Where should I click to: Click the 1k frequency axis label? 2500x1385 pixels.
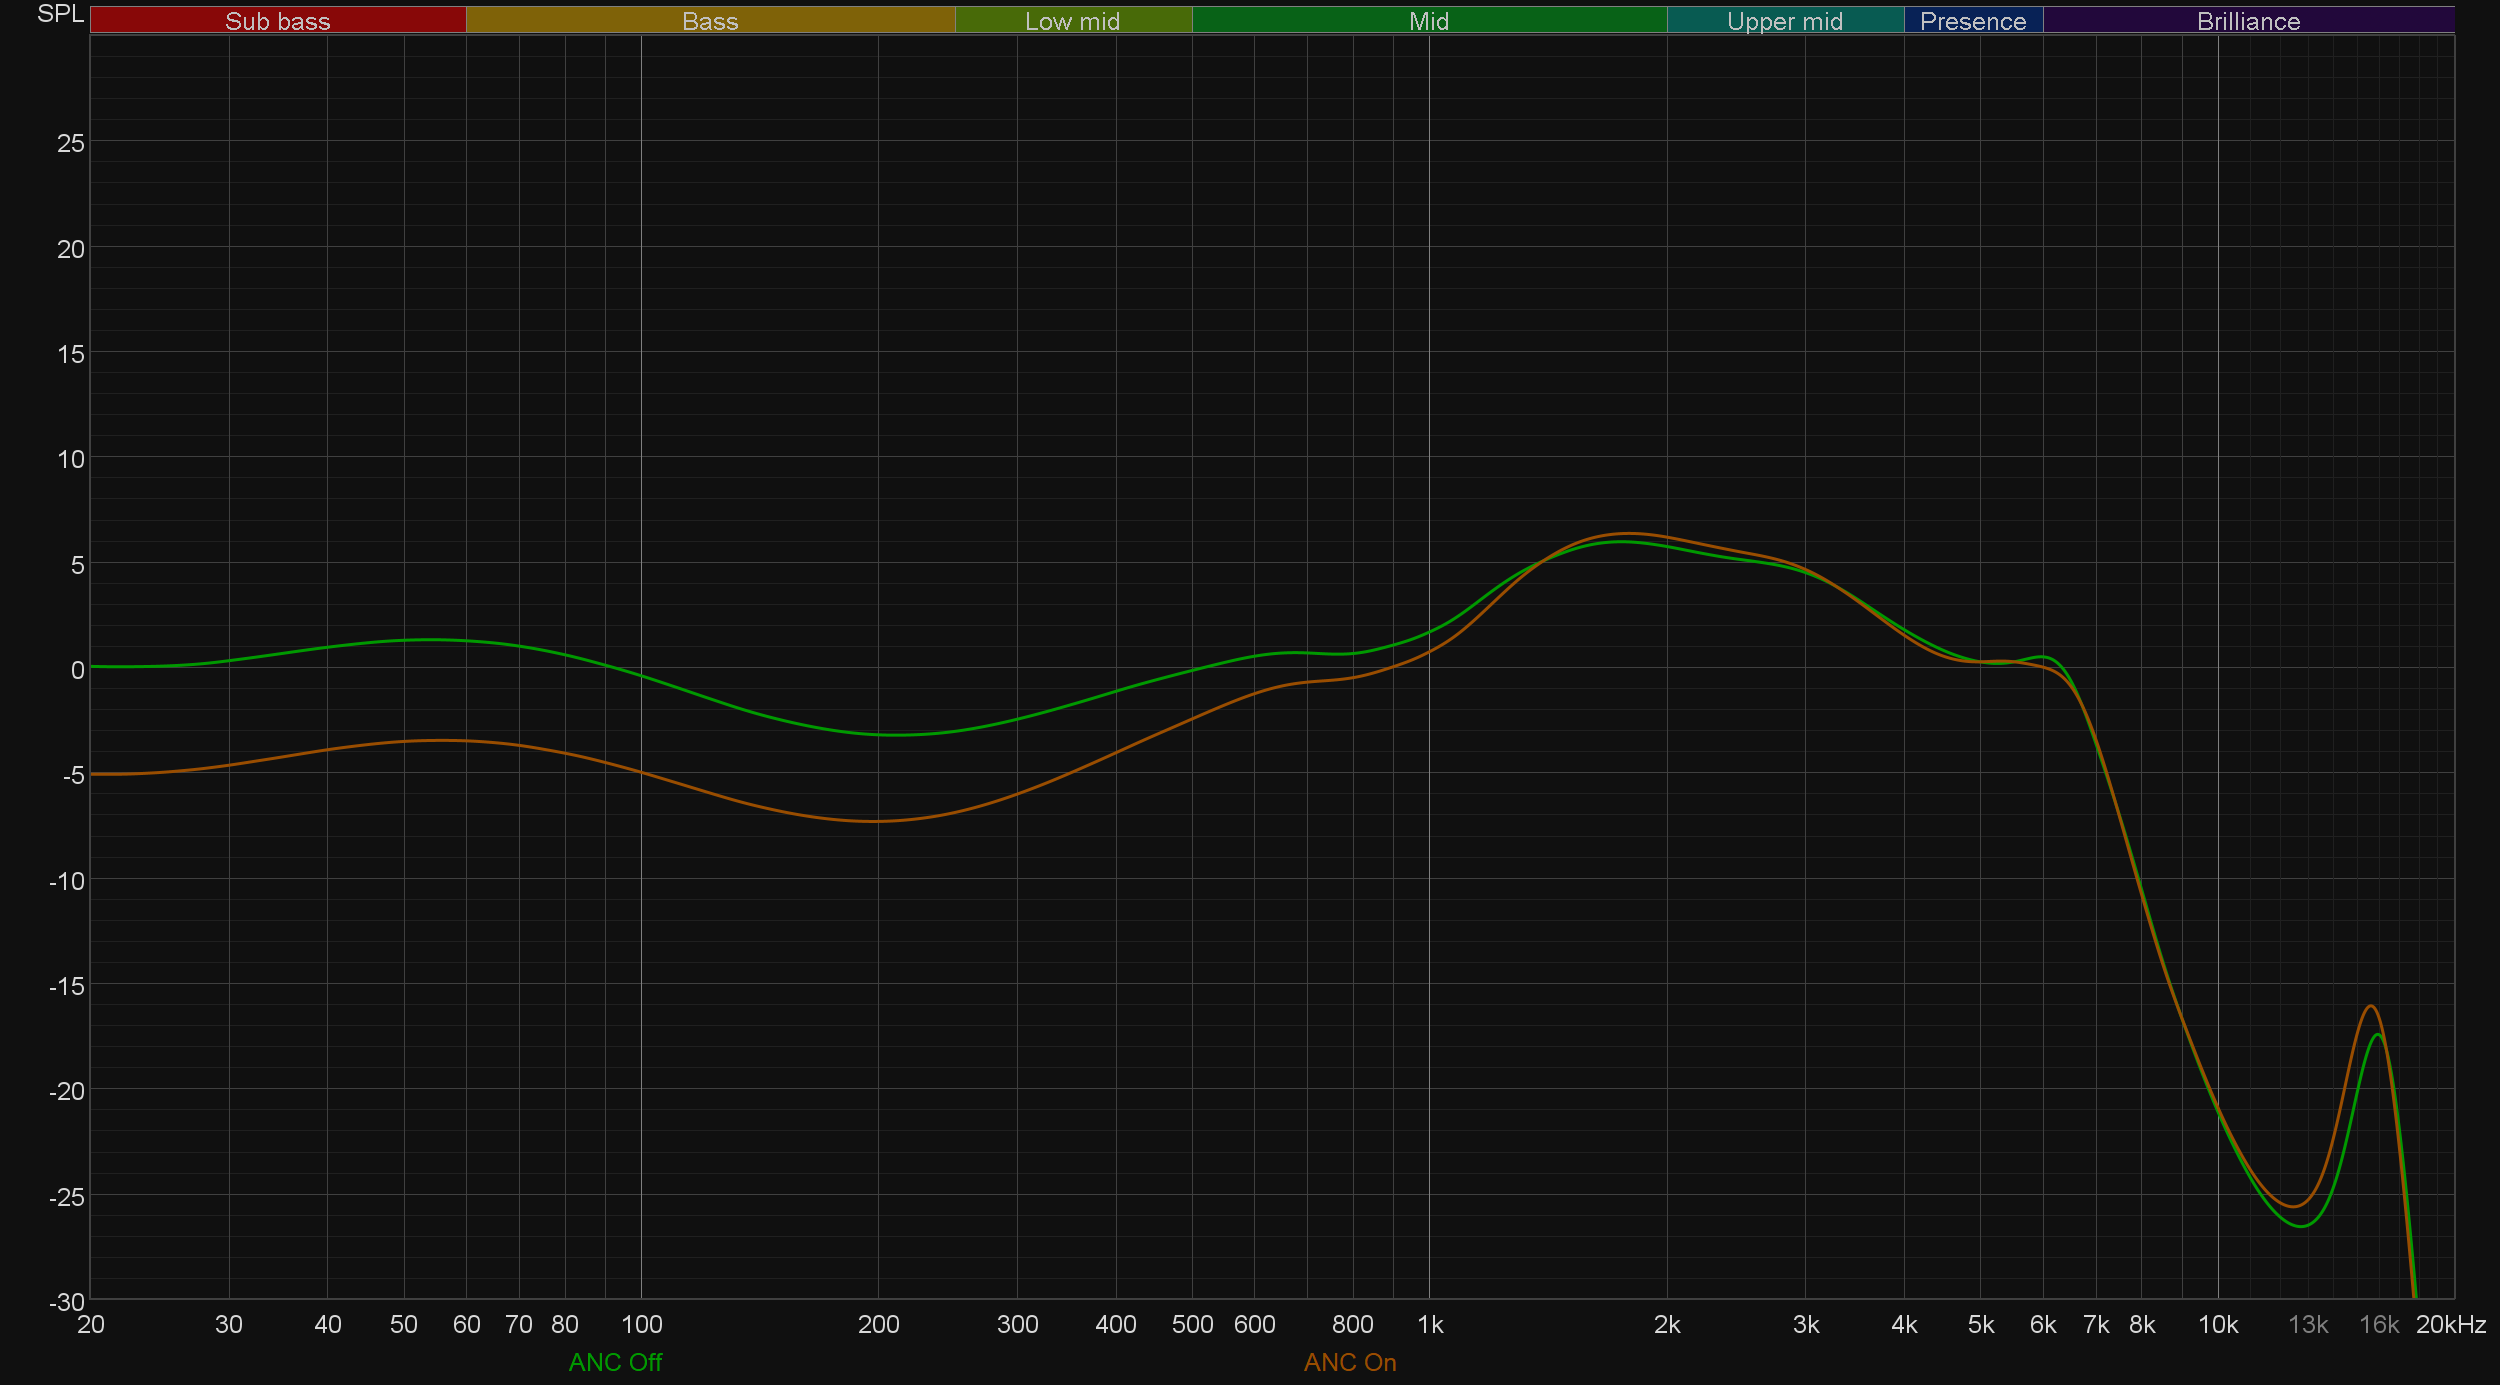[1430, 1325]
